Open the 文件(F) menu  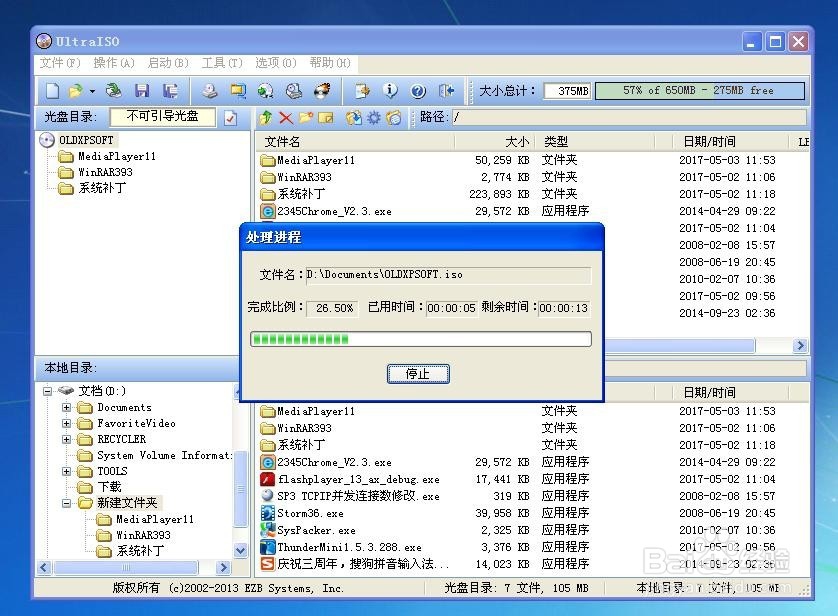tap(60, 63)
